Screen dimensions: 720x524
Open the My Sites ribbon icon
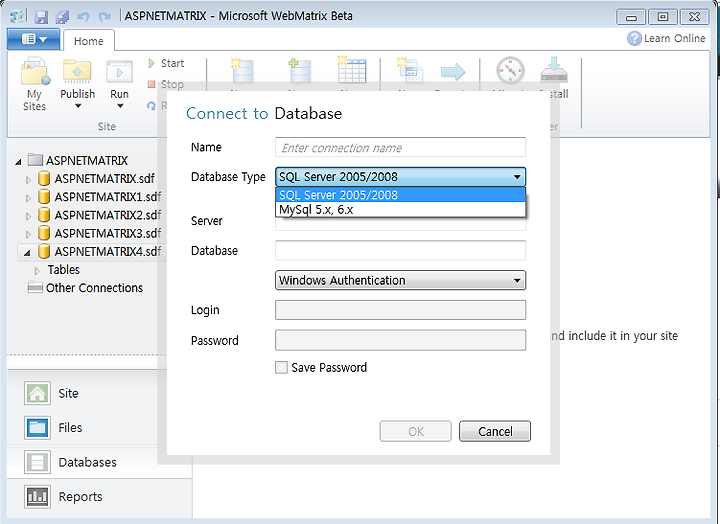click(x=35, y=71)
